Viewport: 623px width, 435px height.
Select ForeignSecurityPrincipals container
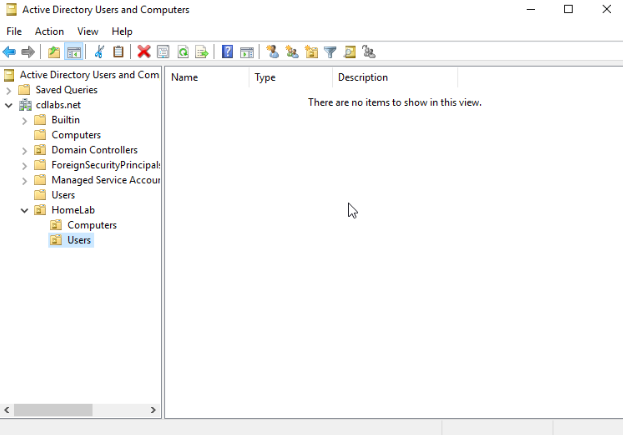click(x=106, y=165)
